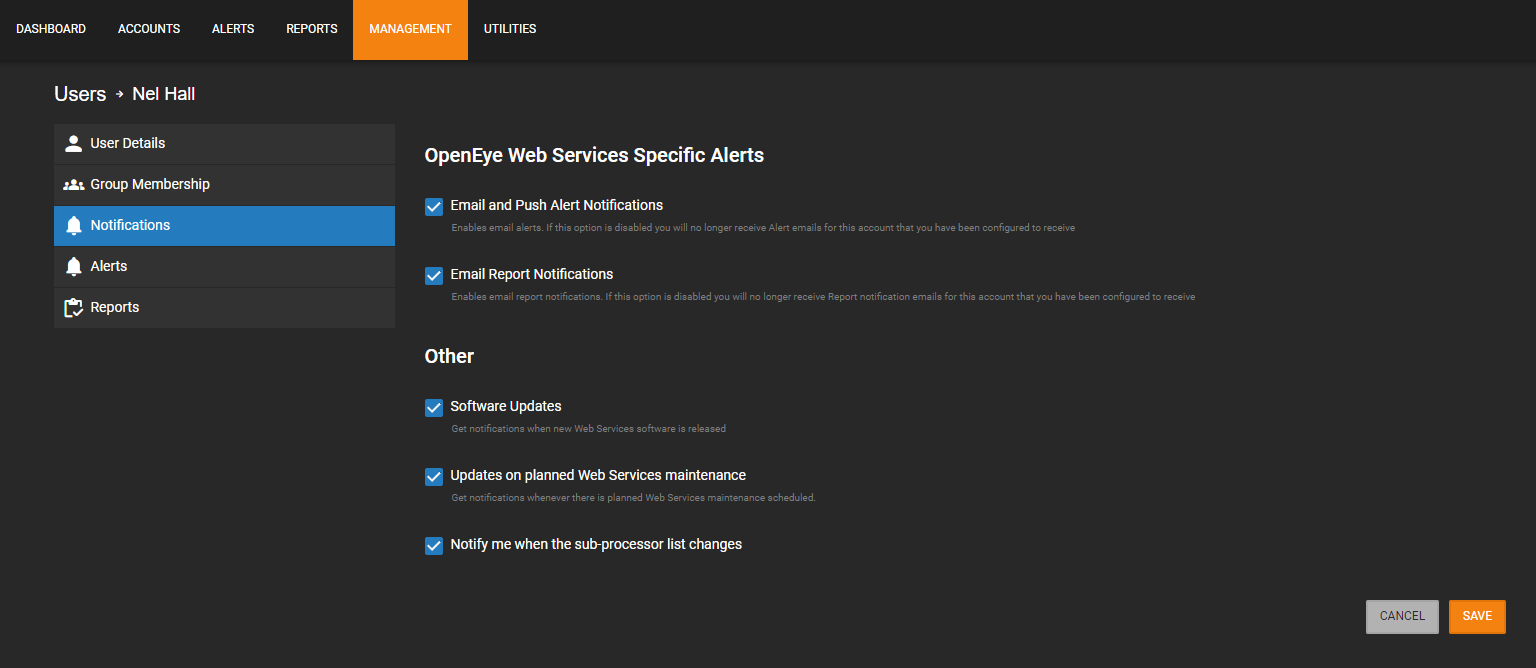Go to the Accounts tab

(x=149, y=29)
